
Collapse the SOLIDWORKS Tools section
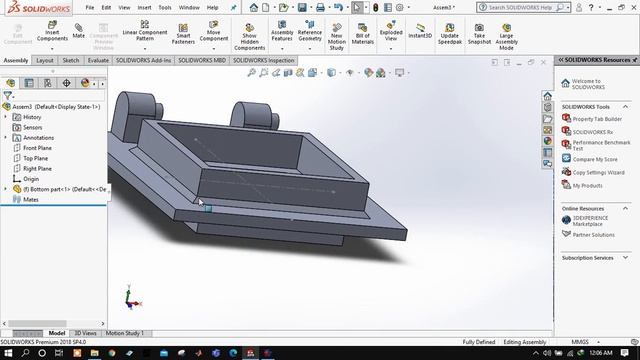point(625,107)
